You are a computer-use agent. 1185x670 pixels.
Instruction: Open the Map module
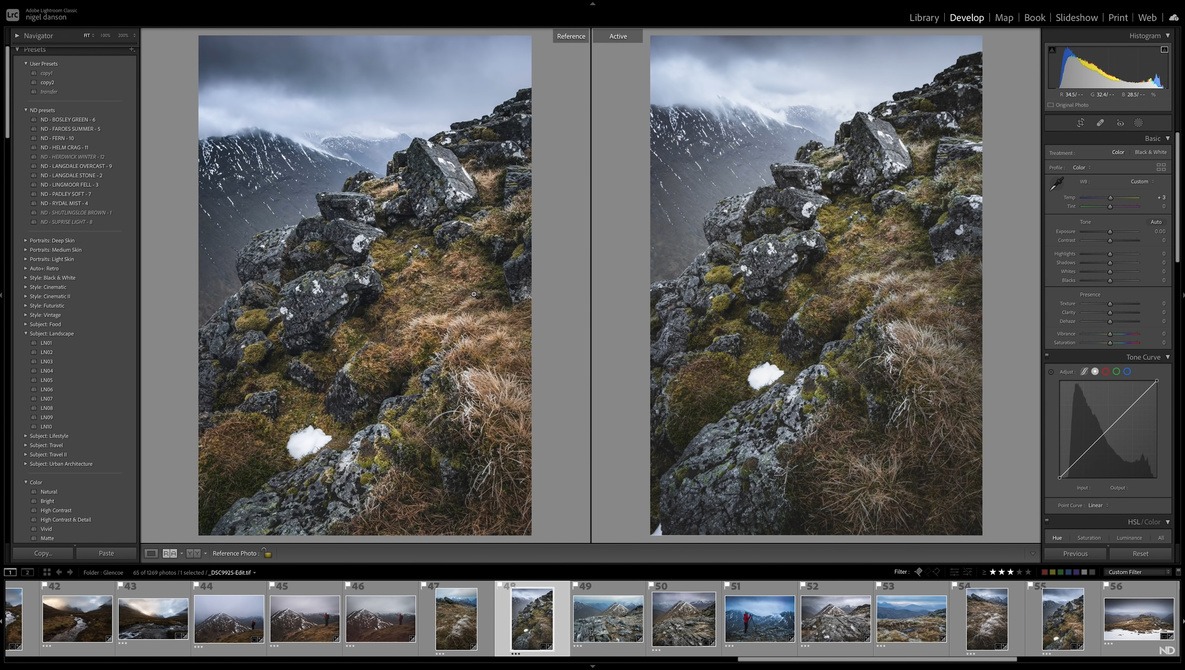coord(1004,17)
